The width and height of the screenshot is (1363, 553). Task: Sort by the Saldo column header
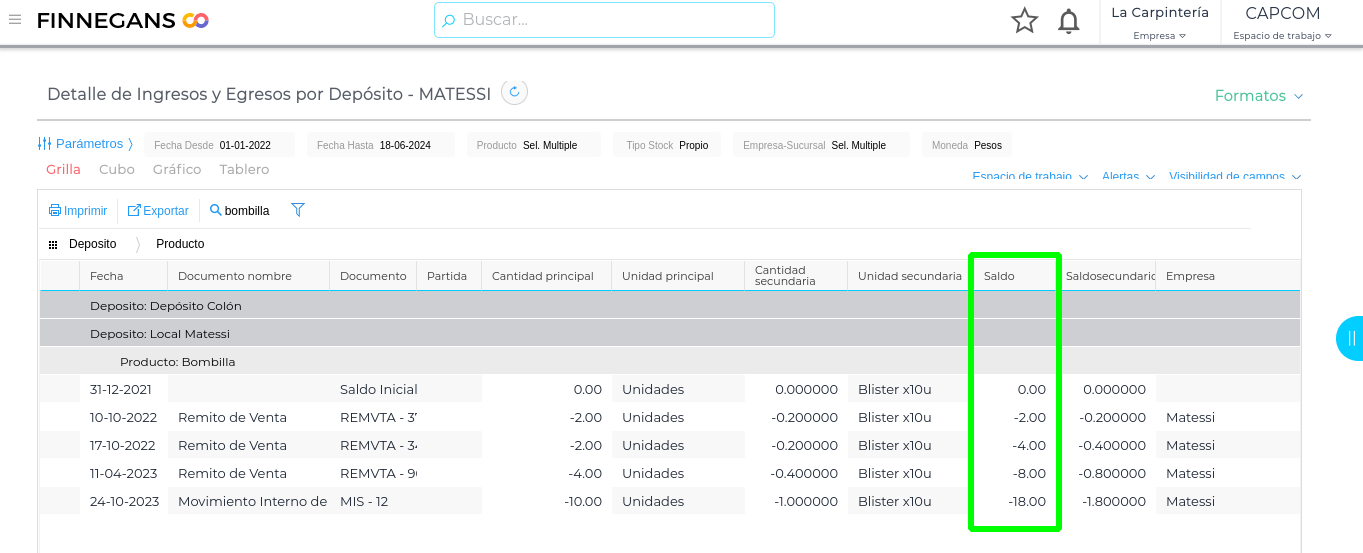pos(1000,276)
